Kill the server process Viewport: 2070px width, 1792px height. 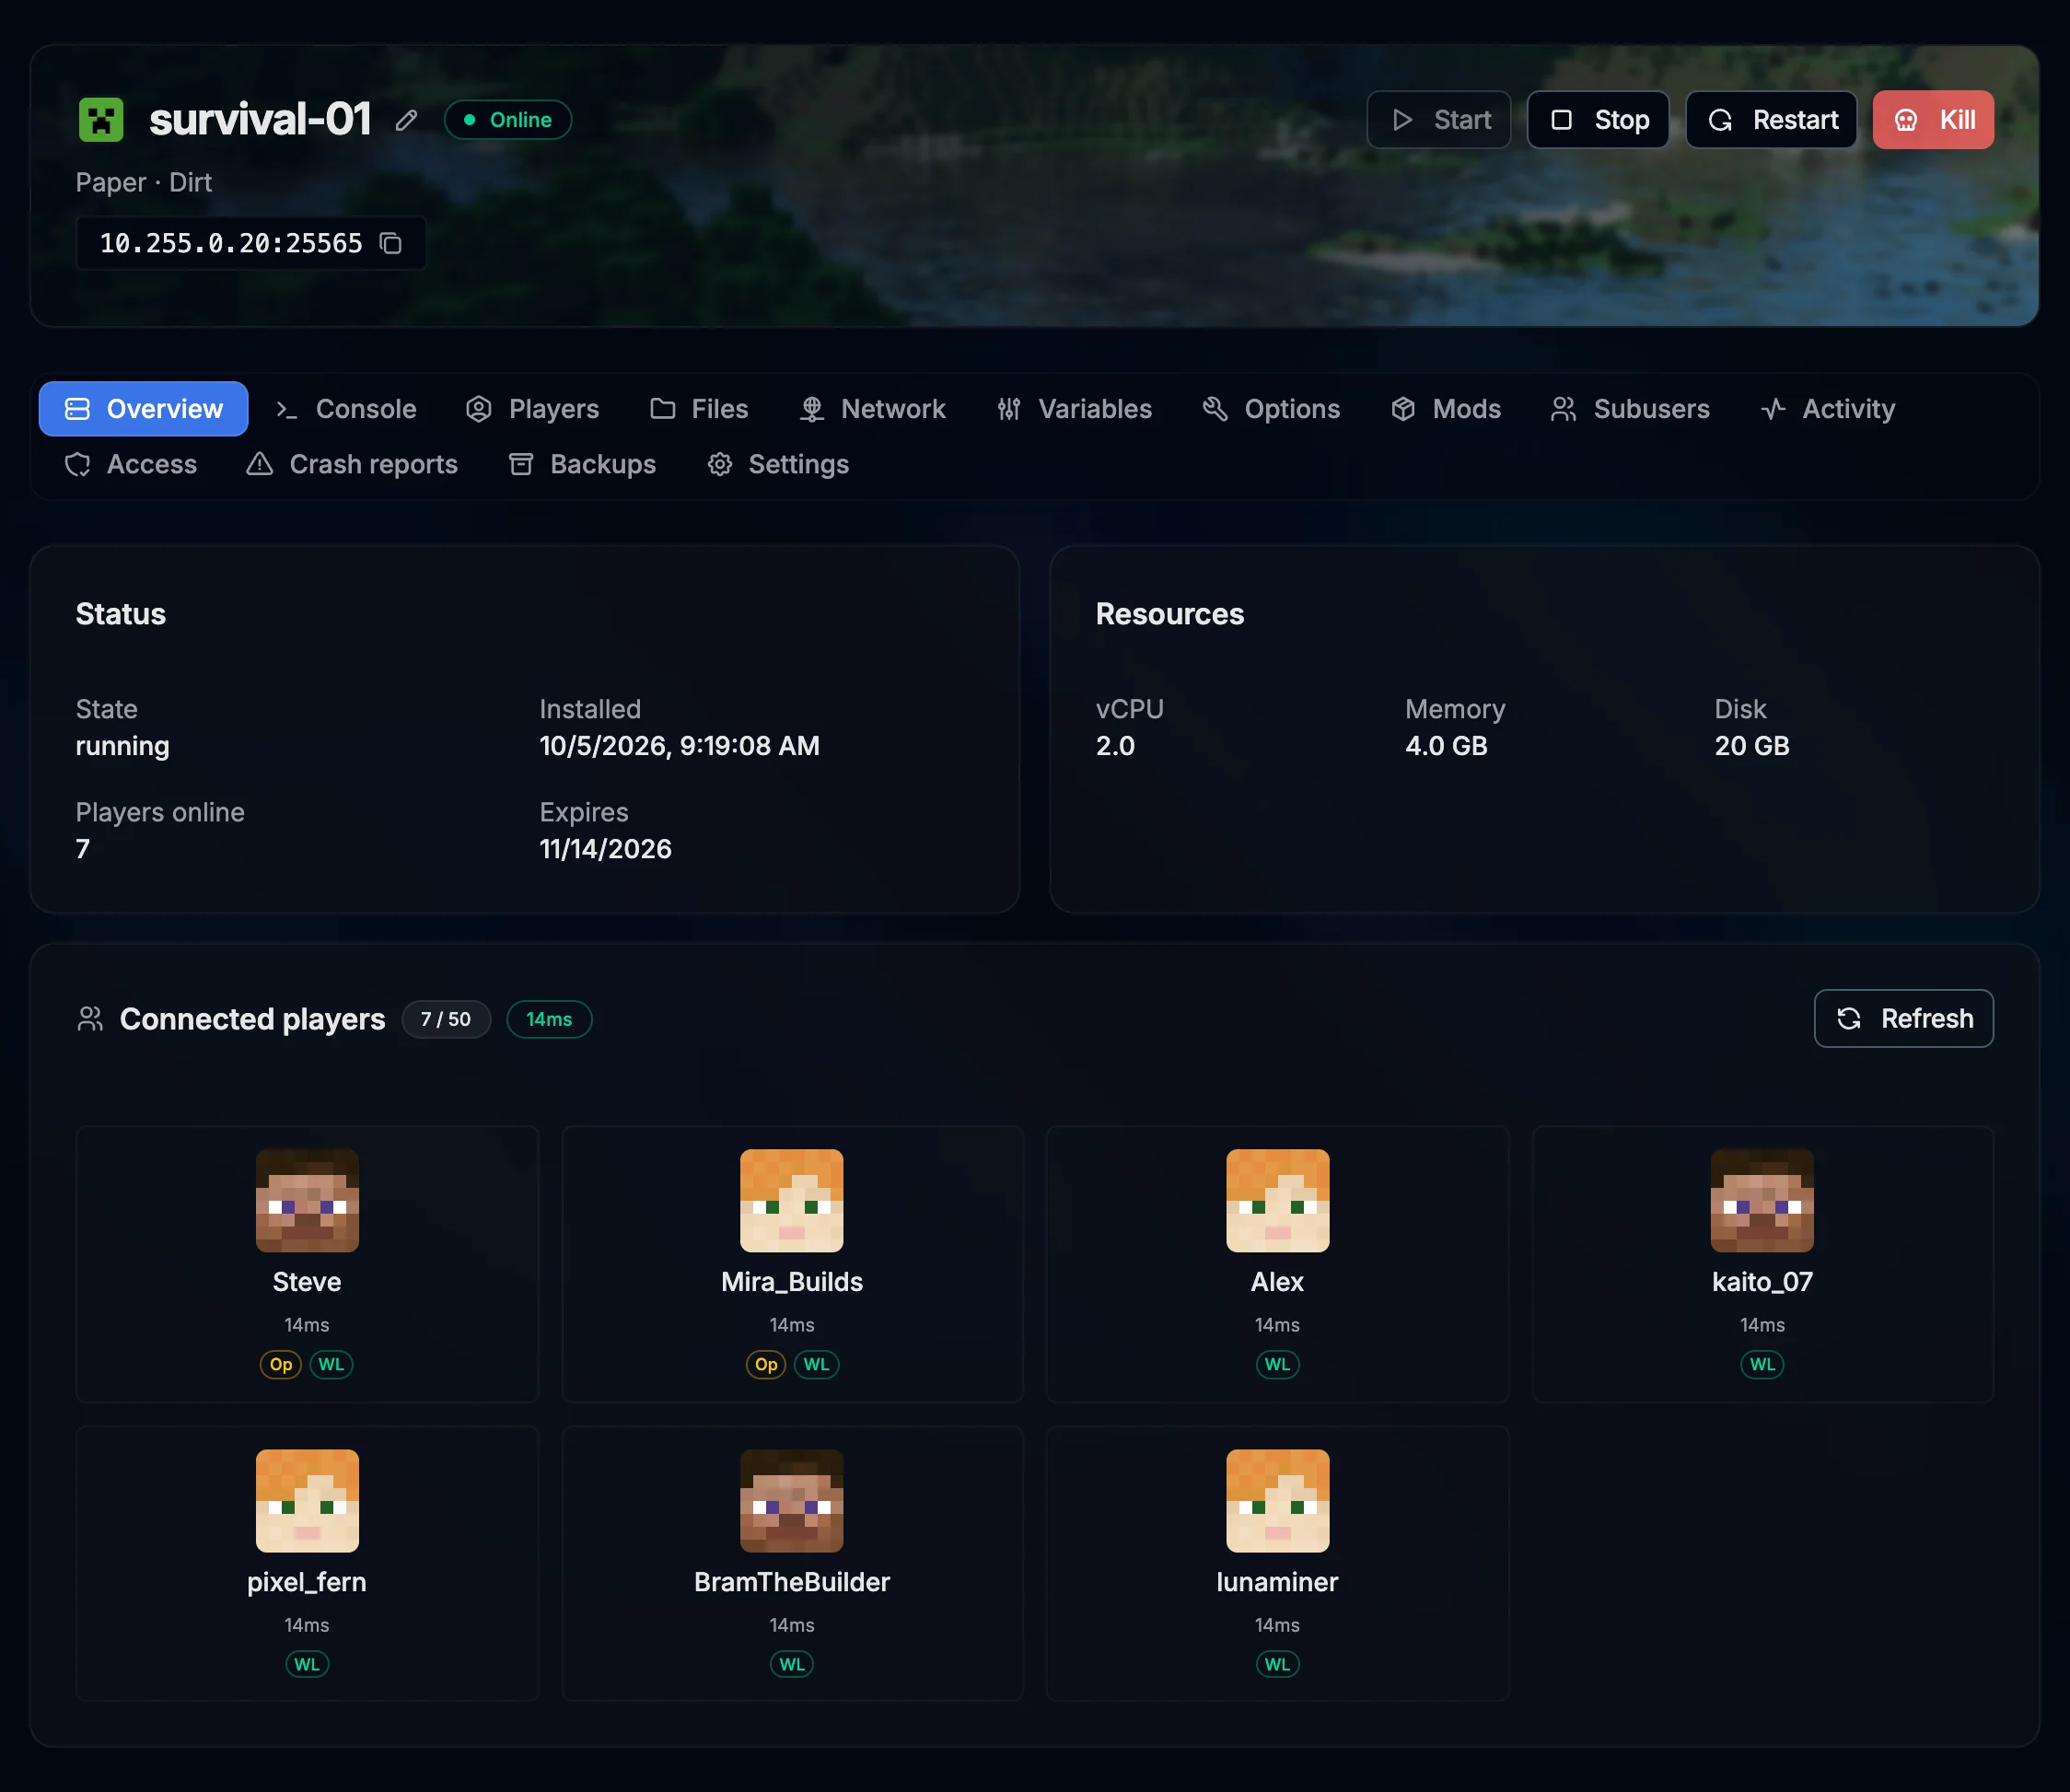click(1933, 120)
